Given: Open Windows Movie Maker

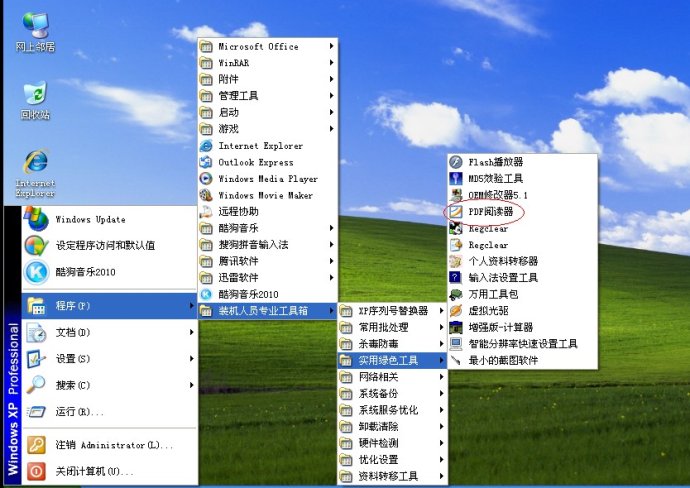Looking at the screenshot, I should point(268,195).
